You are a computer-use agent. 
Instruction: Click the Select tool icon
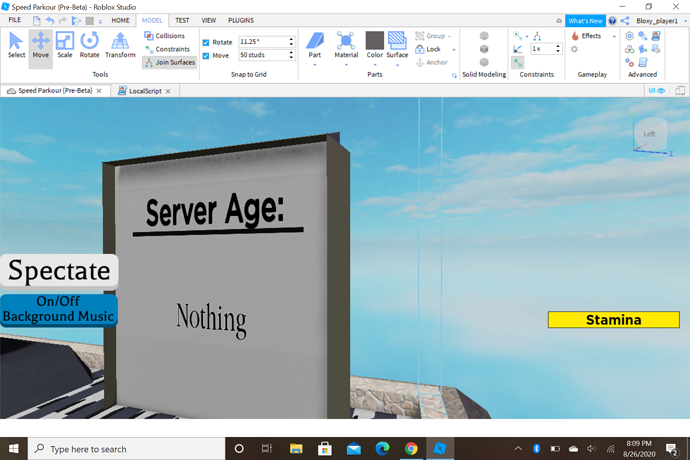coord(16,45)
